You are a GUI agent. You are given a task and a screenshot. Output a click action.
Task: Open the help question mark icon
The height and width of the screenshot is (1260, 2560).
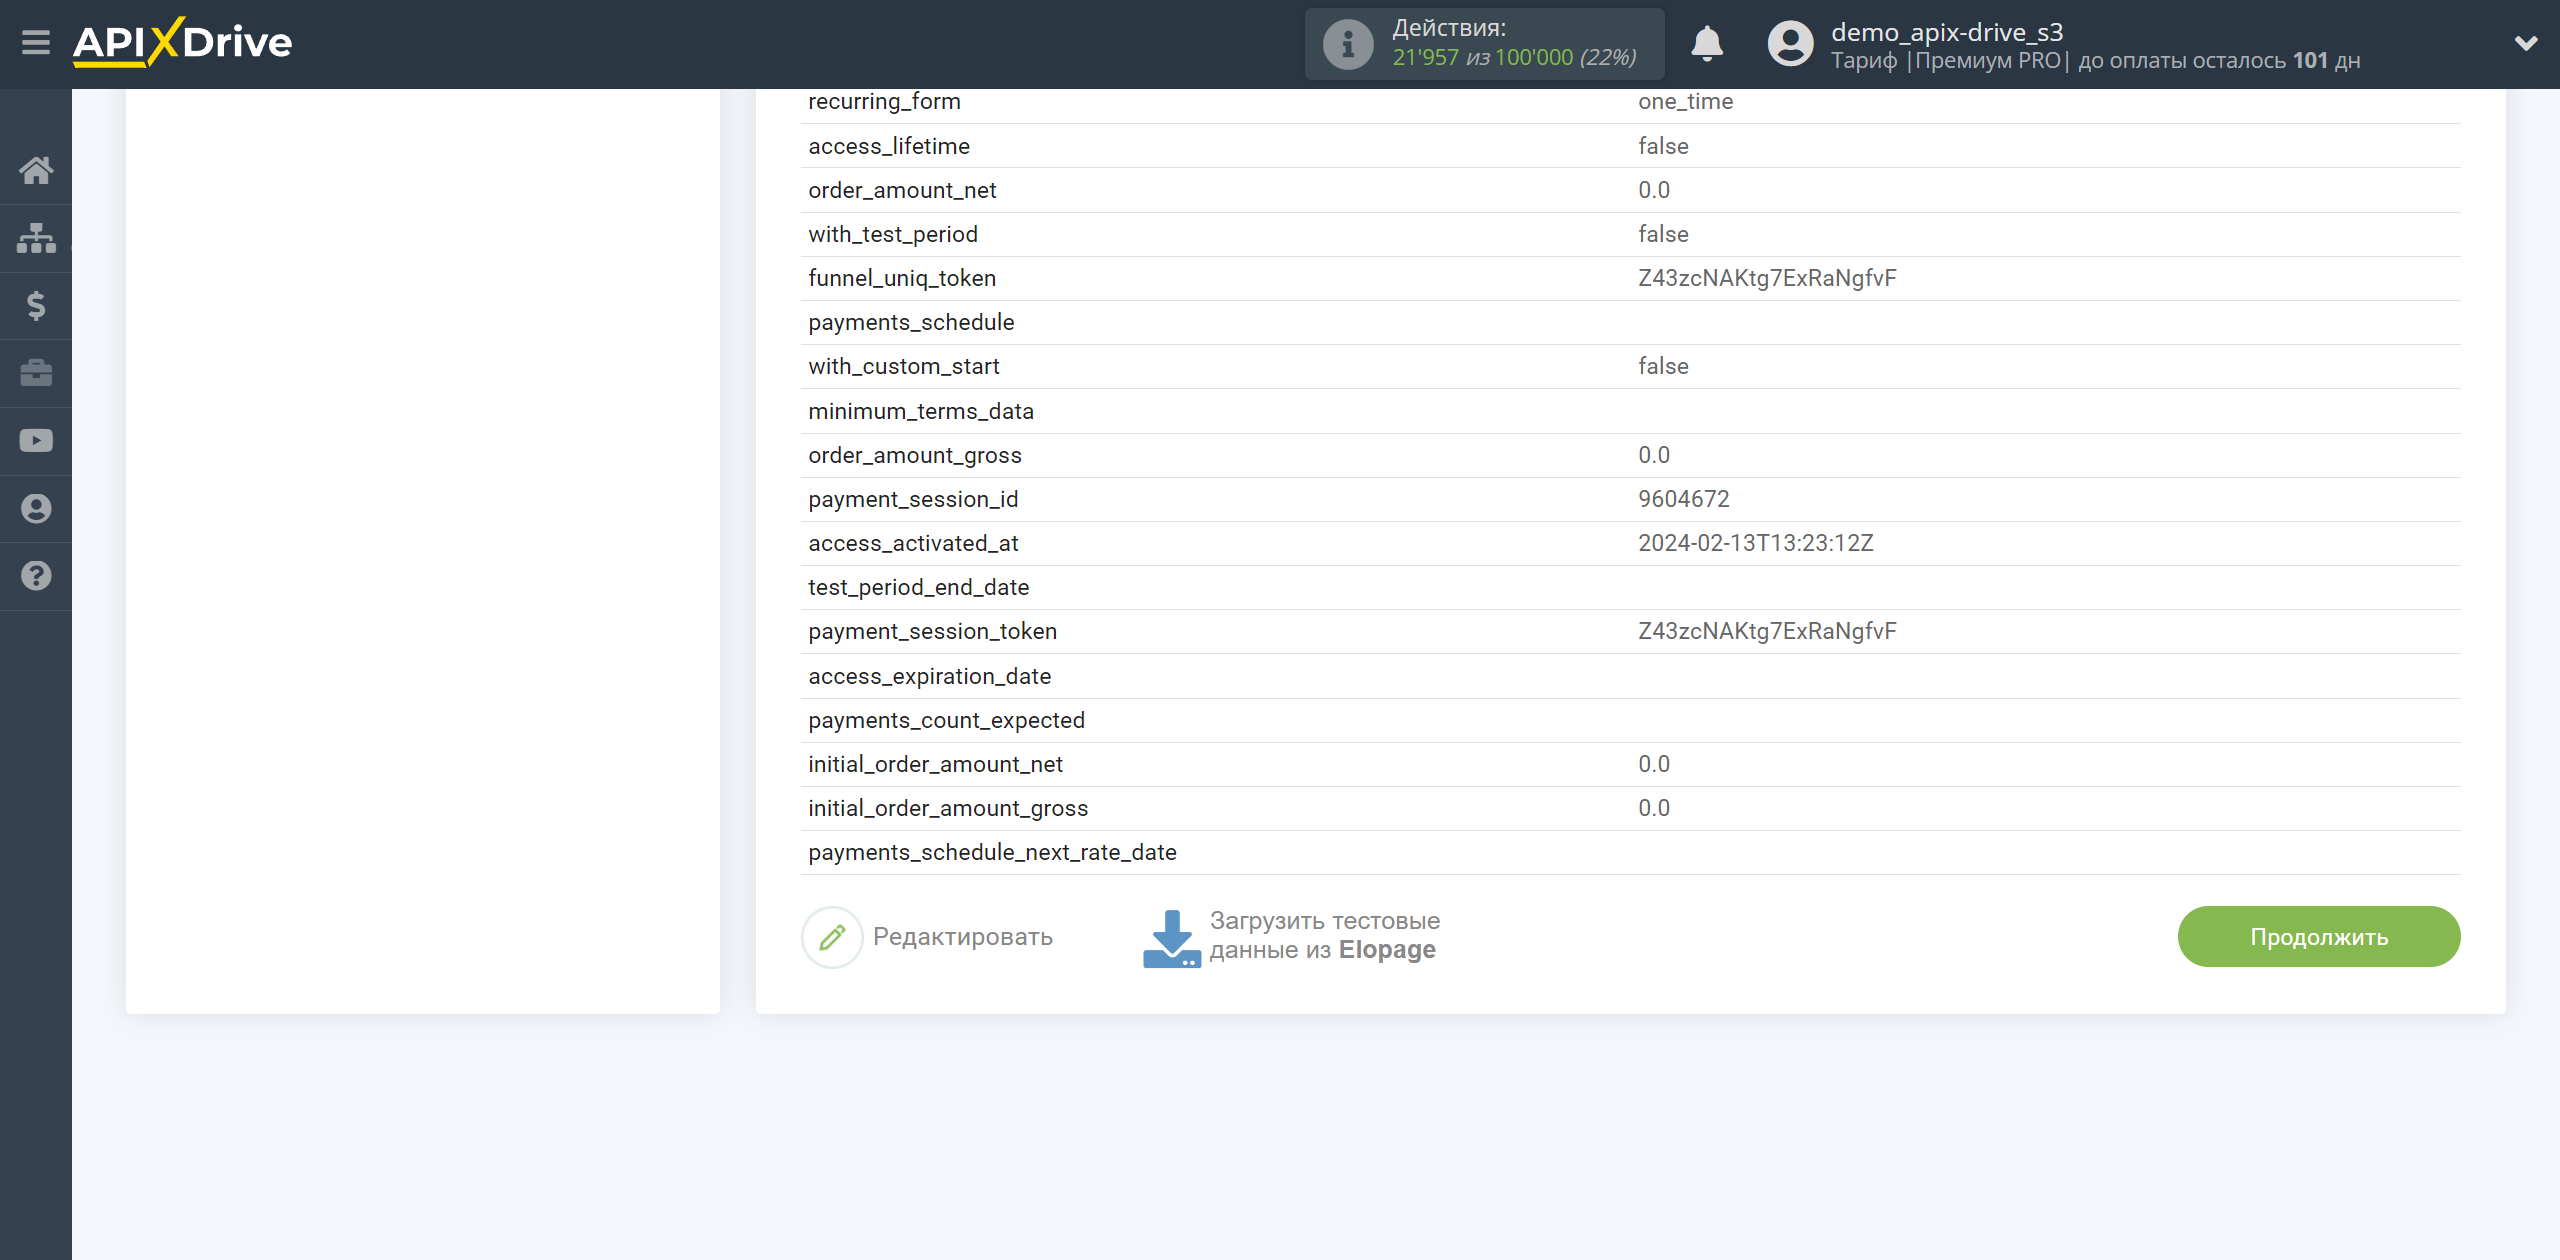(x=36, y=576)
